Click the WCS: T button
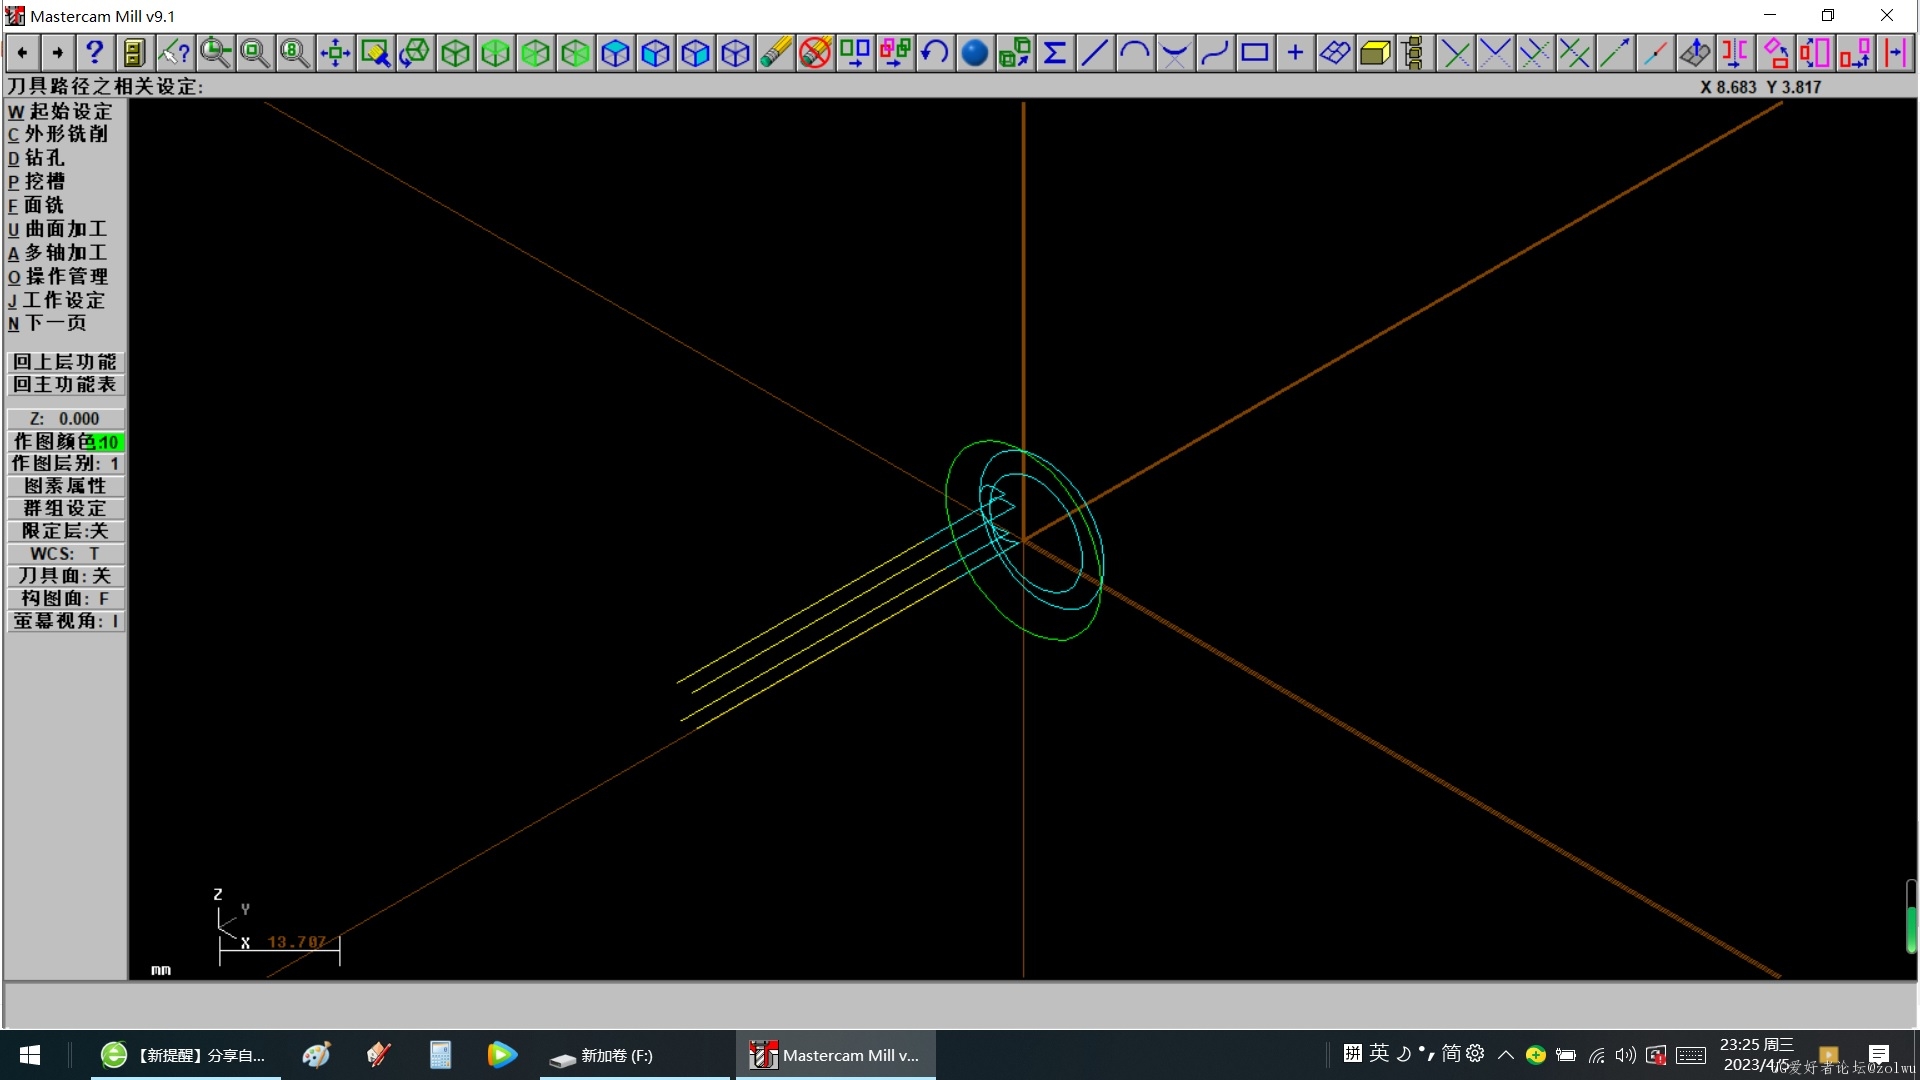 tap(66, 554)
